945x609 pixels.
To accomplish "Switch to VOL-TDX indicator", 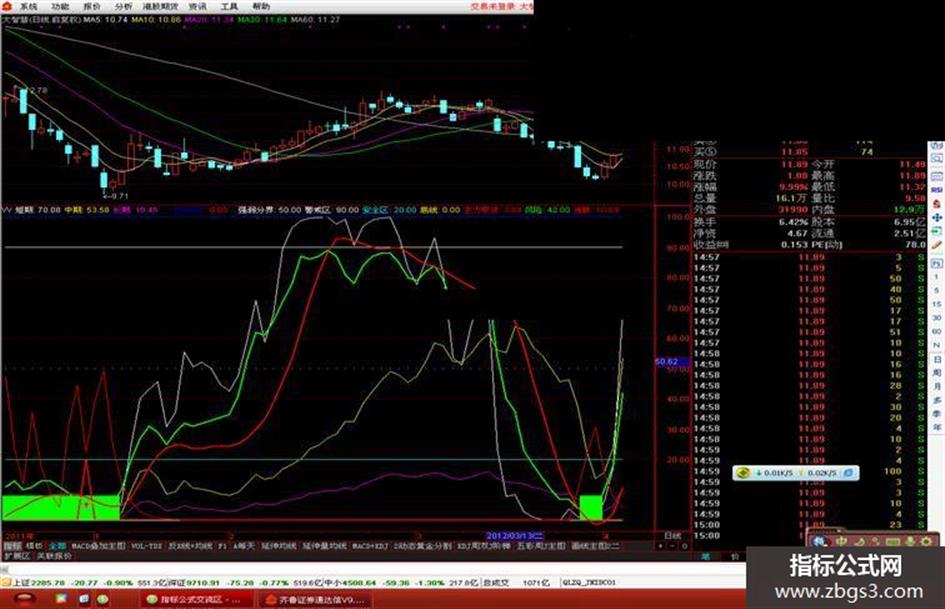I will [147, 546].
